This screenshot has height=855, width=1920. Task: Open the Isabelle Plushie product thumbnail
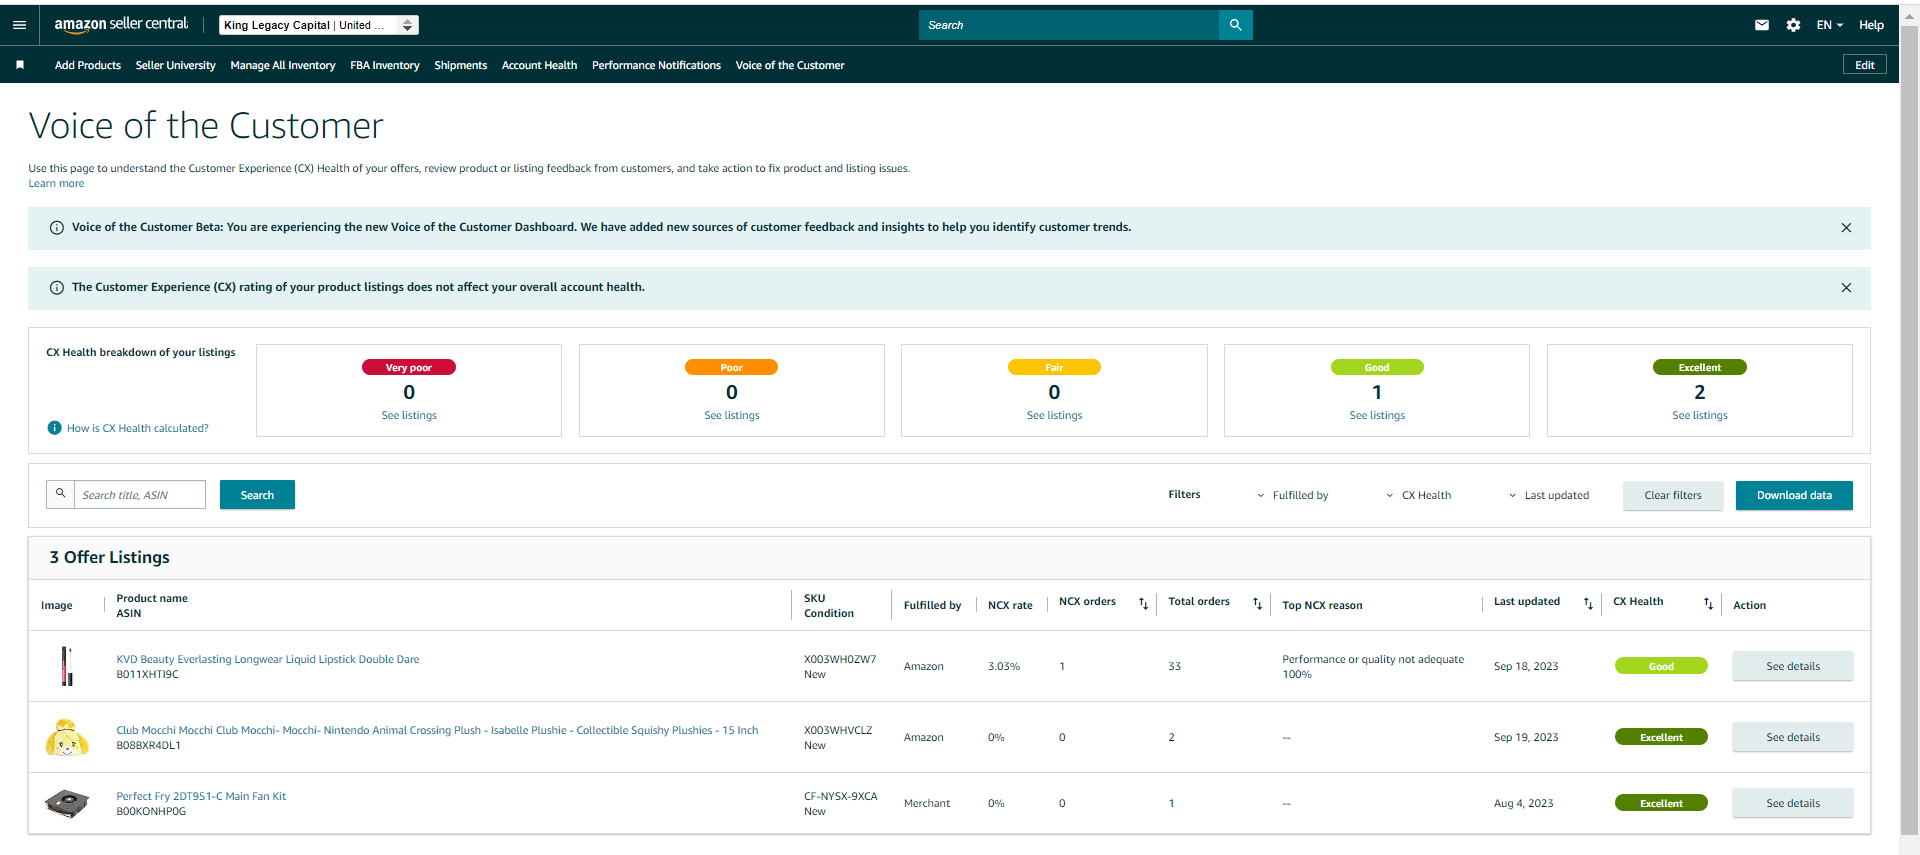click(x=67, y=737)
